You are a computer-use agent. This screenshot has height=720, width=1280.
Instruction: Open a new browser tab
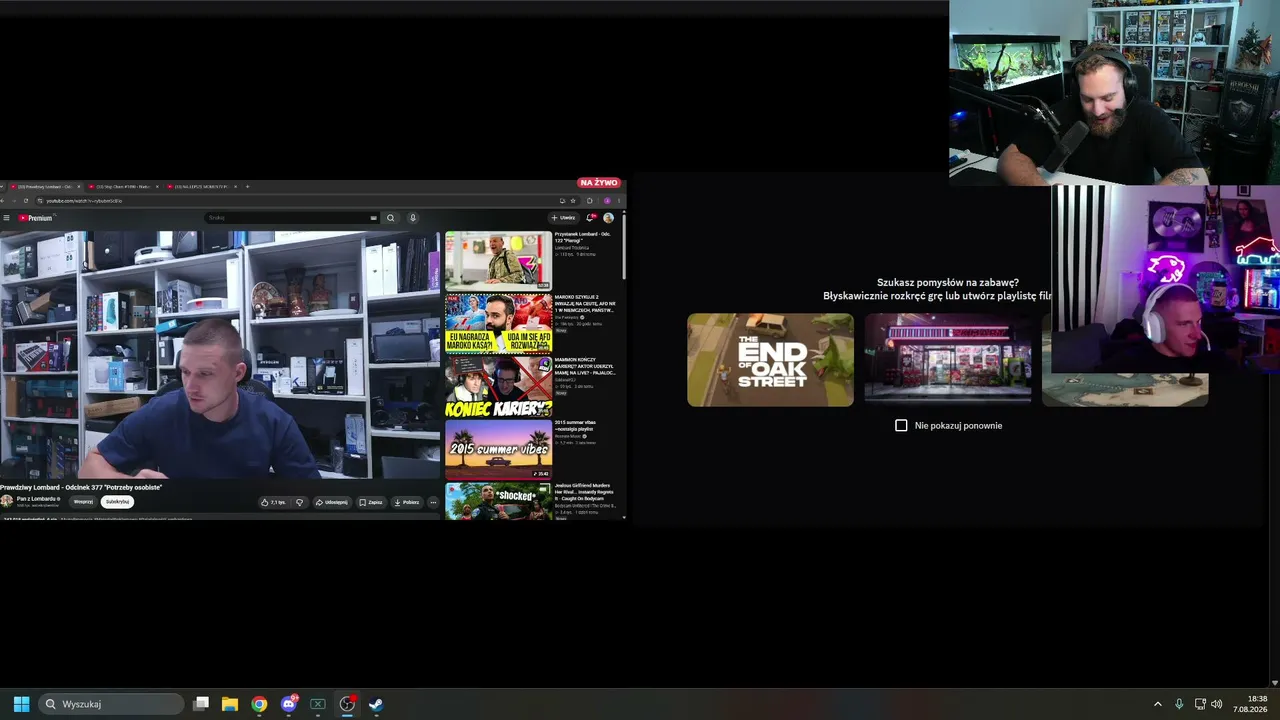[247, 187]
